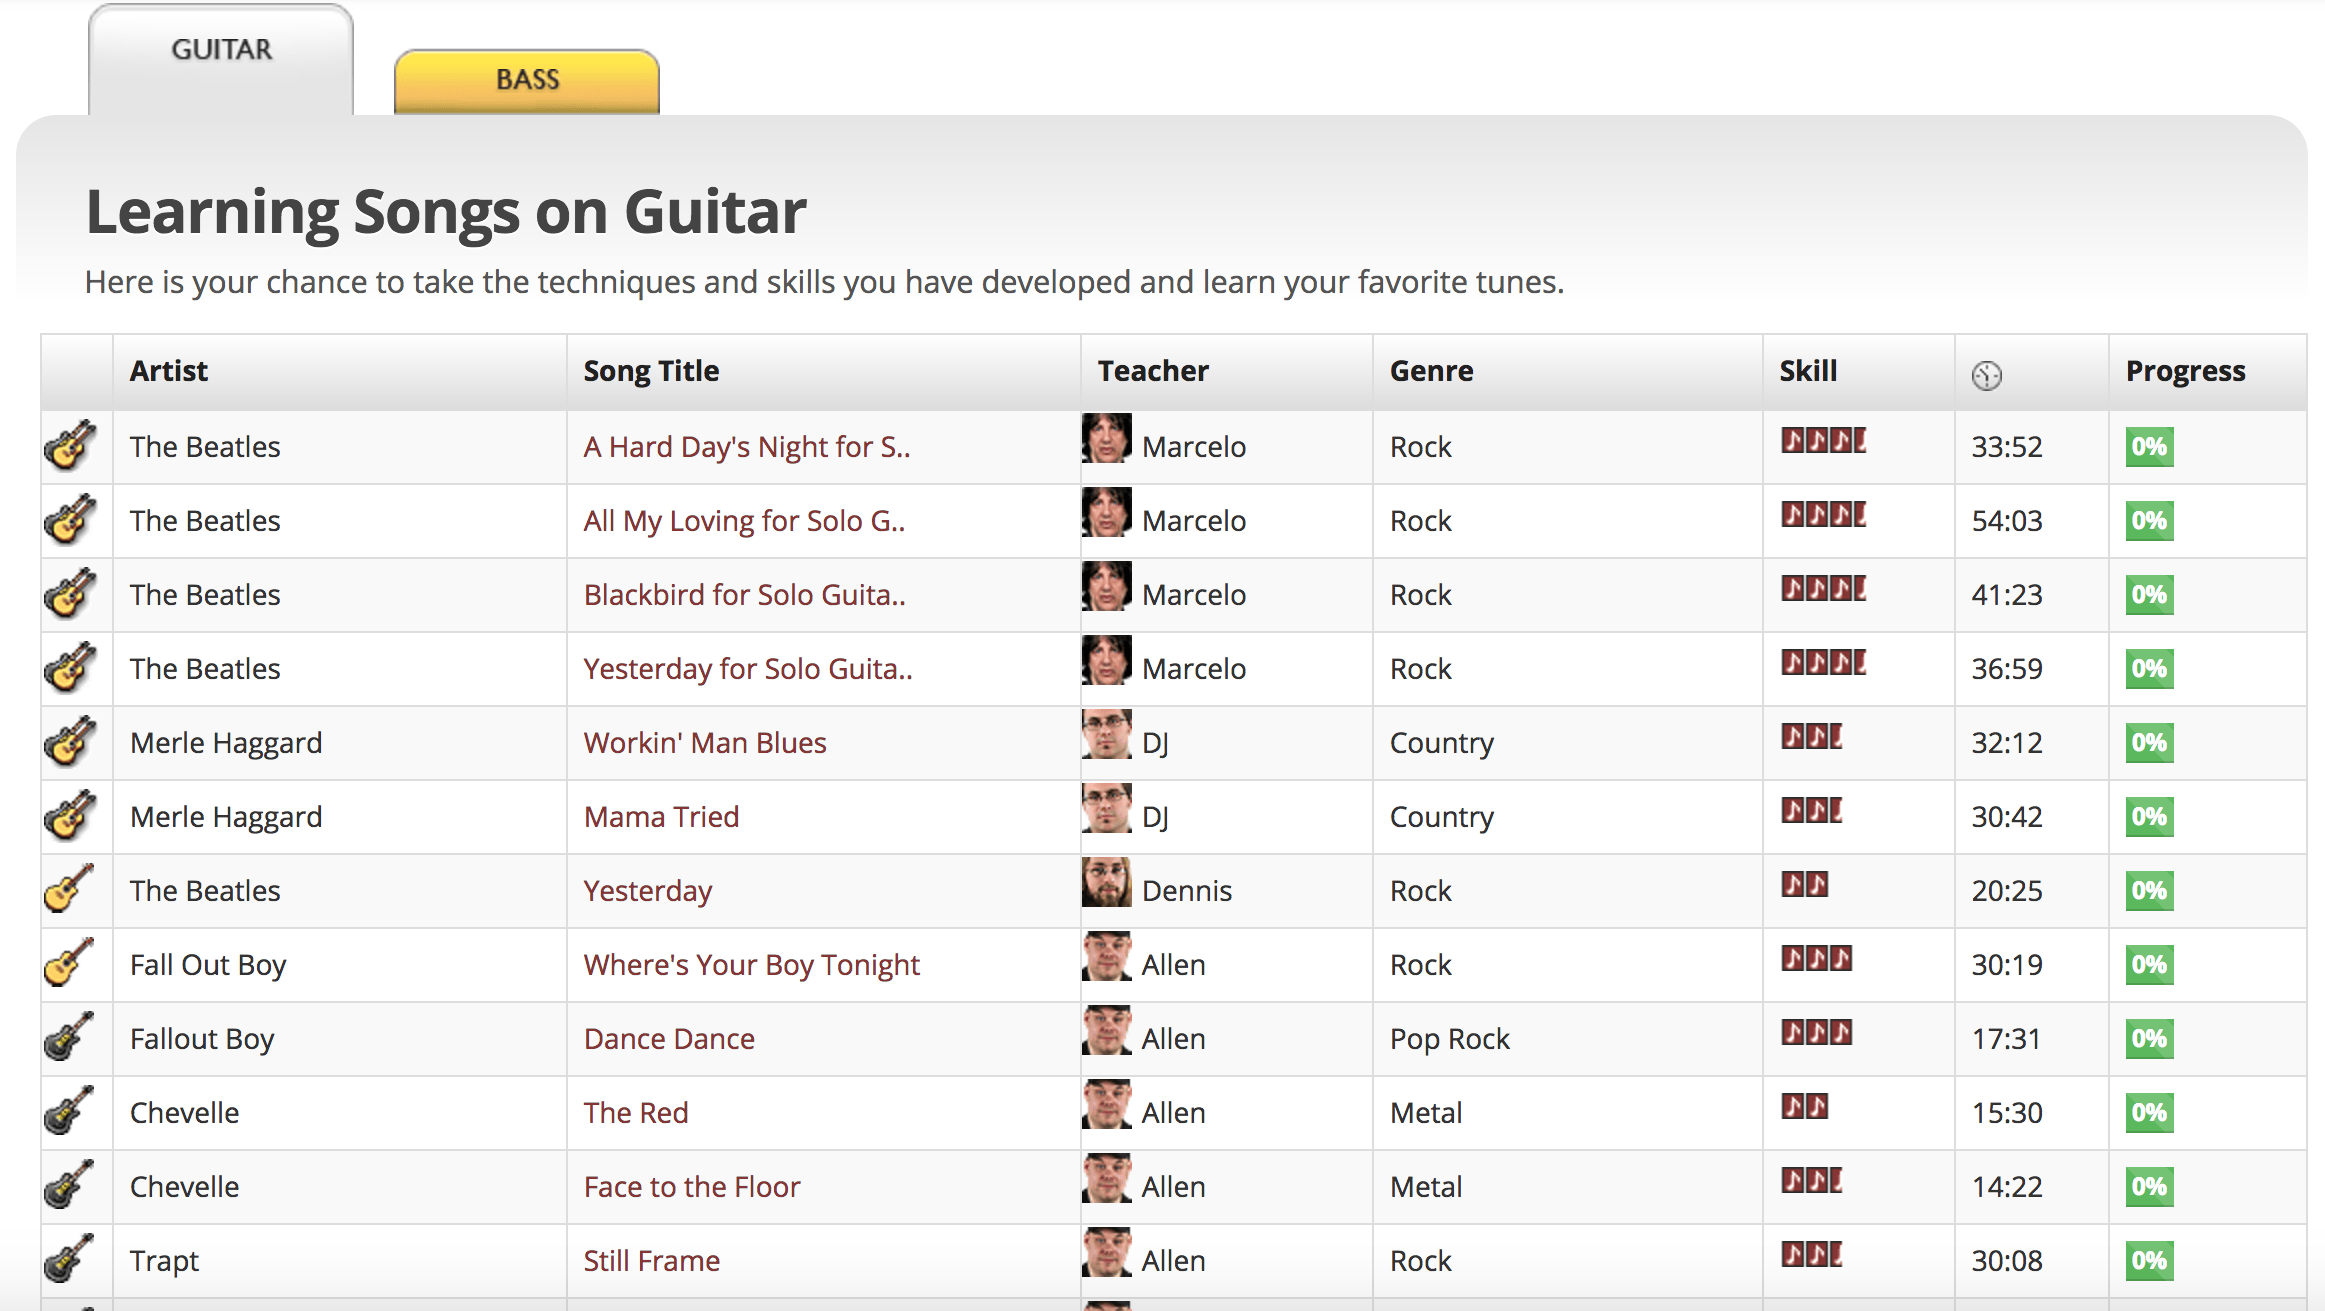Open Mama Tried song lesson
The height and width of the screenshot is (1311, 2325).
coord(661,817)
